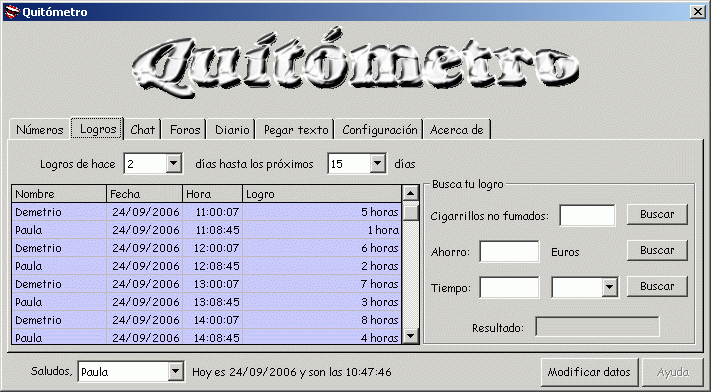The height and width of the screenshot is (392, 711).
Task: Select the Demetrio 5 horas row
Action: tap(206, 212)
